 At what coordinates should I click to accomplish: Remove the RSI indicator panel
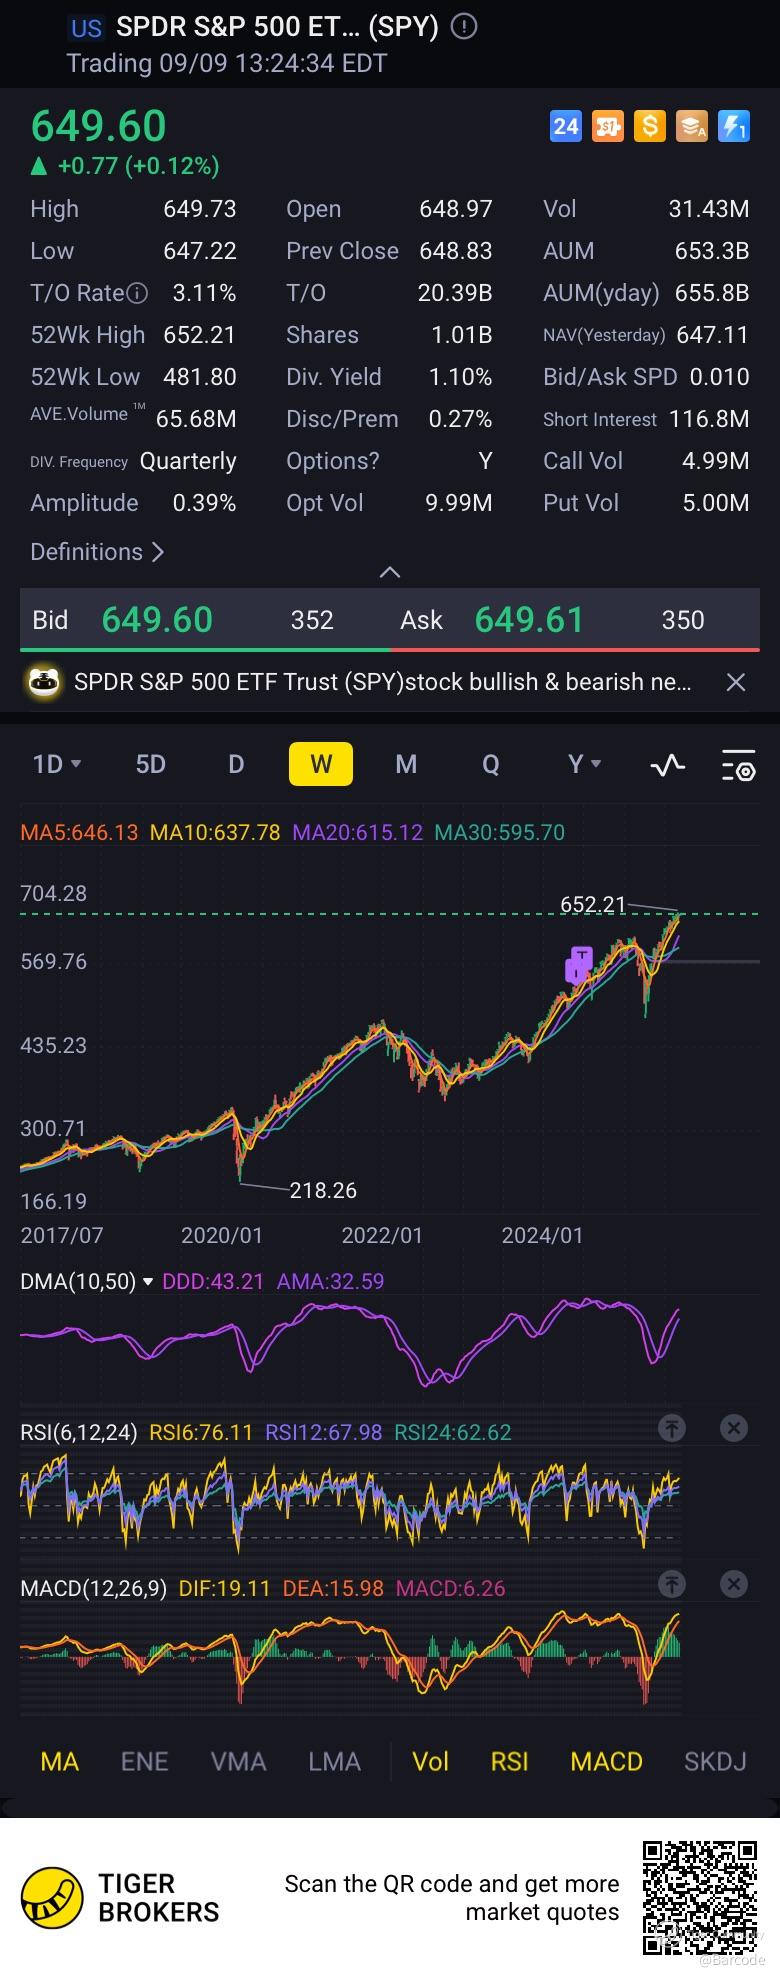point(734,1428)
